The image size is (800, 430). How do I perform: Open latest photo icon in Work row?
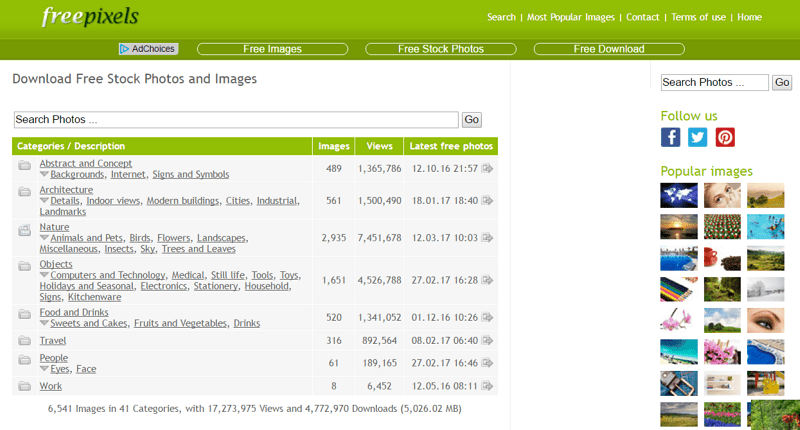tap(487, 386)
